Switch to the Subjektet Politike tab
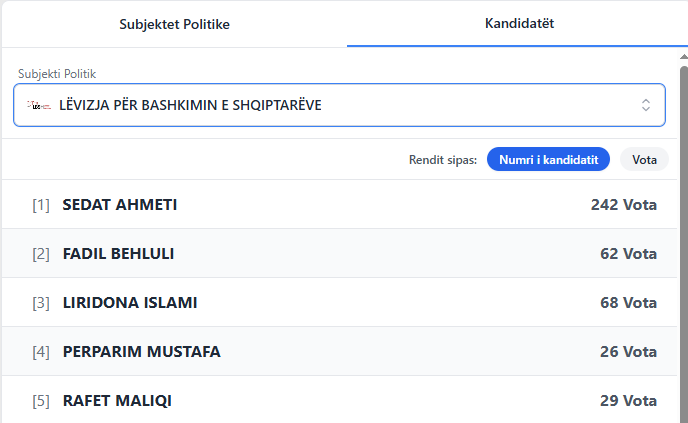The image size is (688, 423). (x=174, y=24)
